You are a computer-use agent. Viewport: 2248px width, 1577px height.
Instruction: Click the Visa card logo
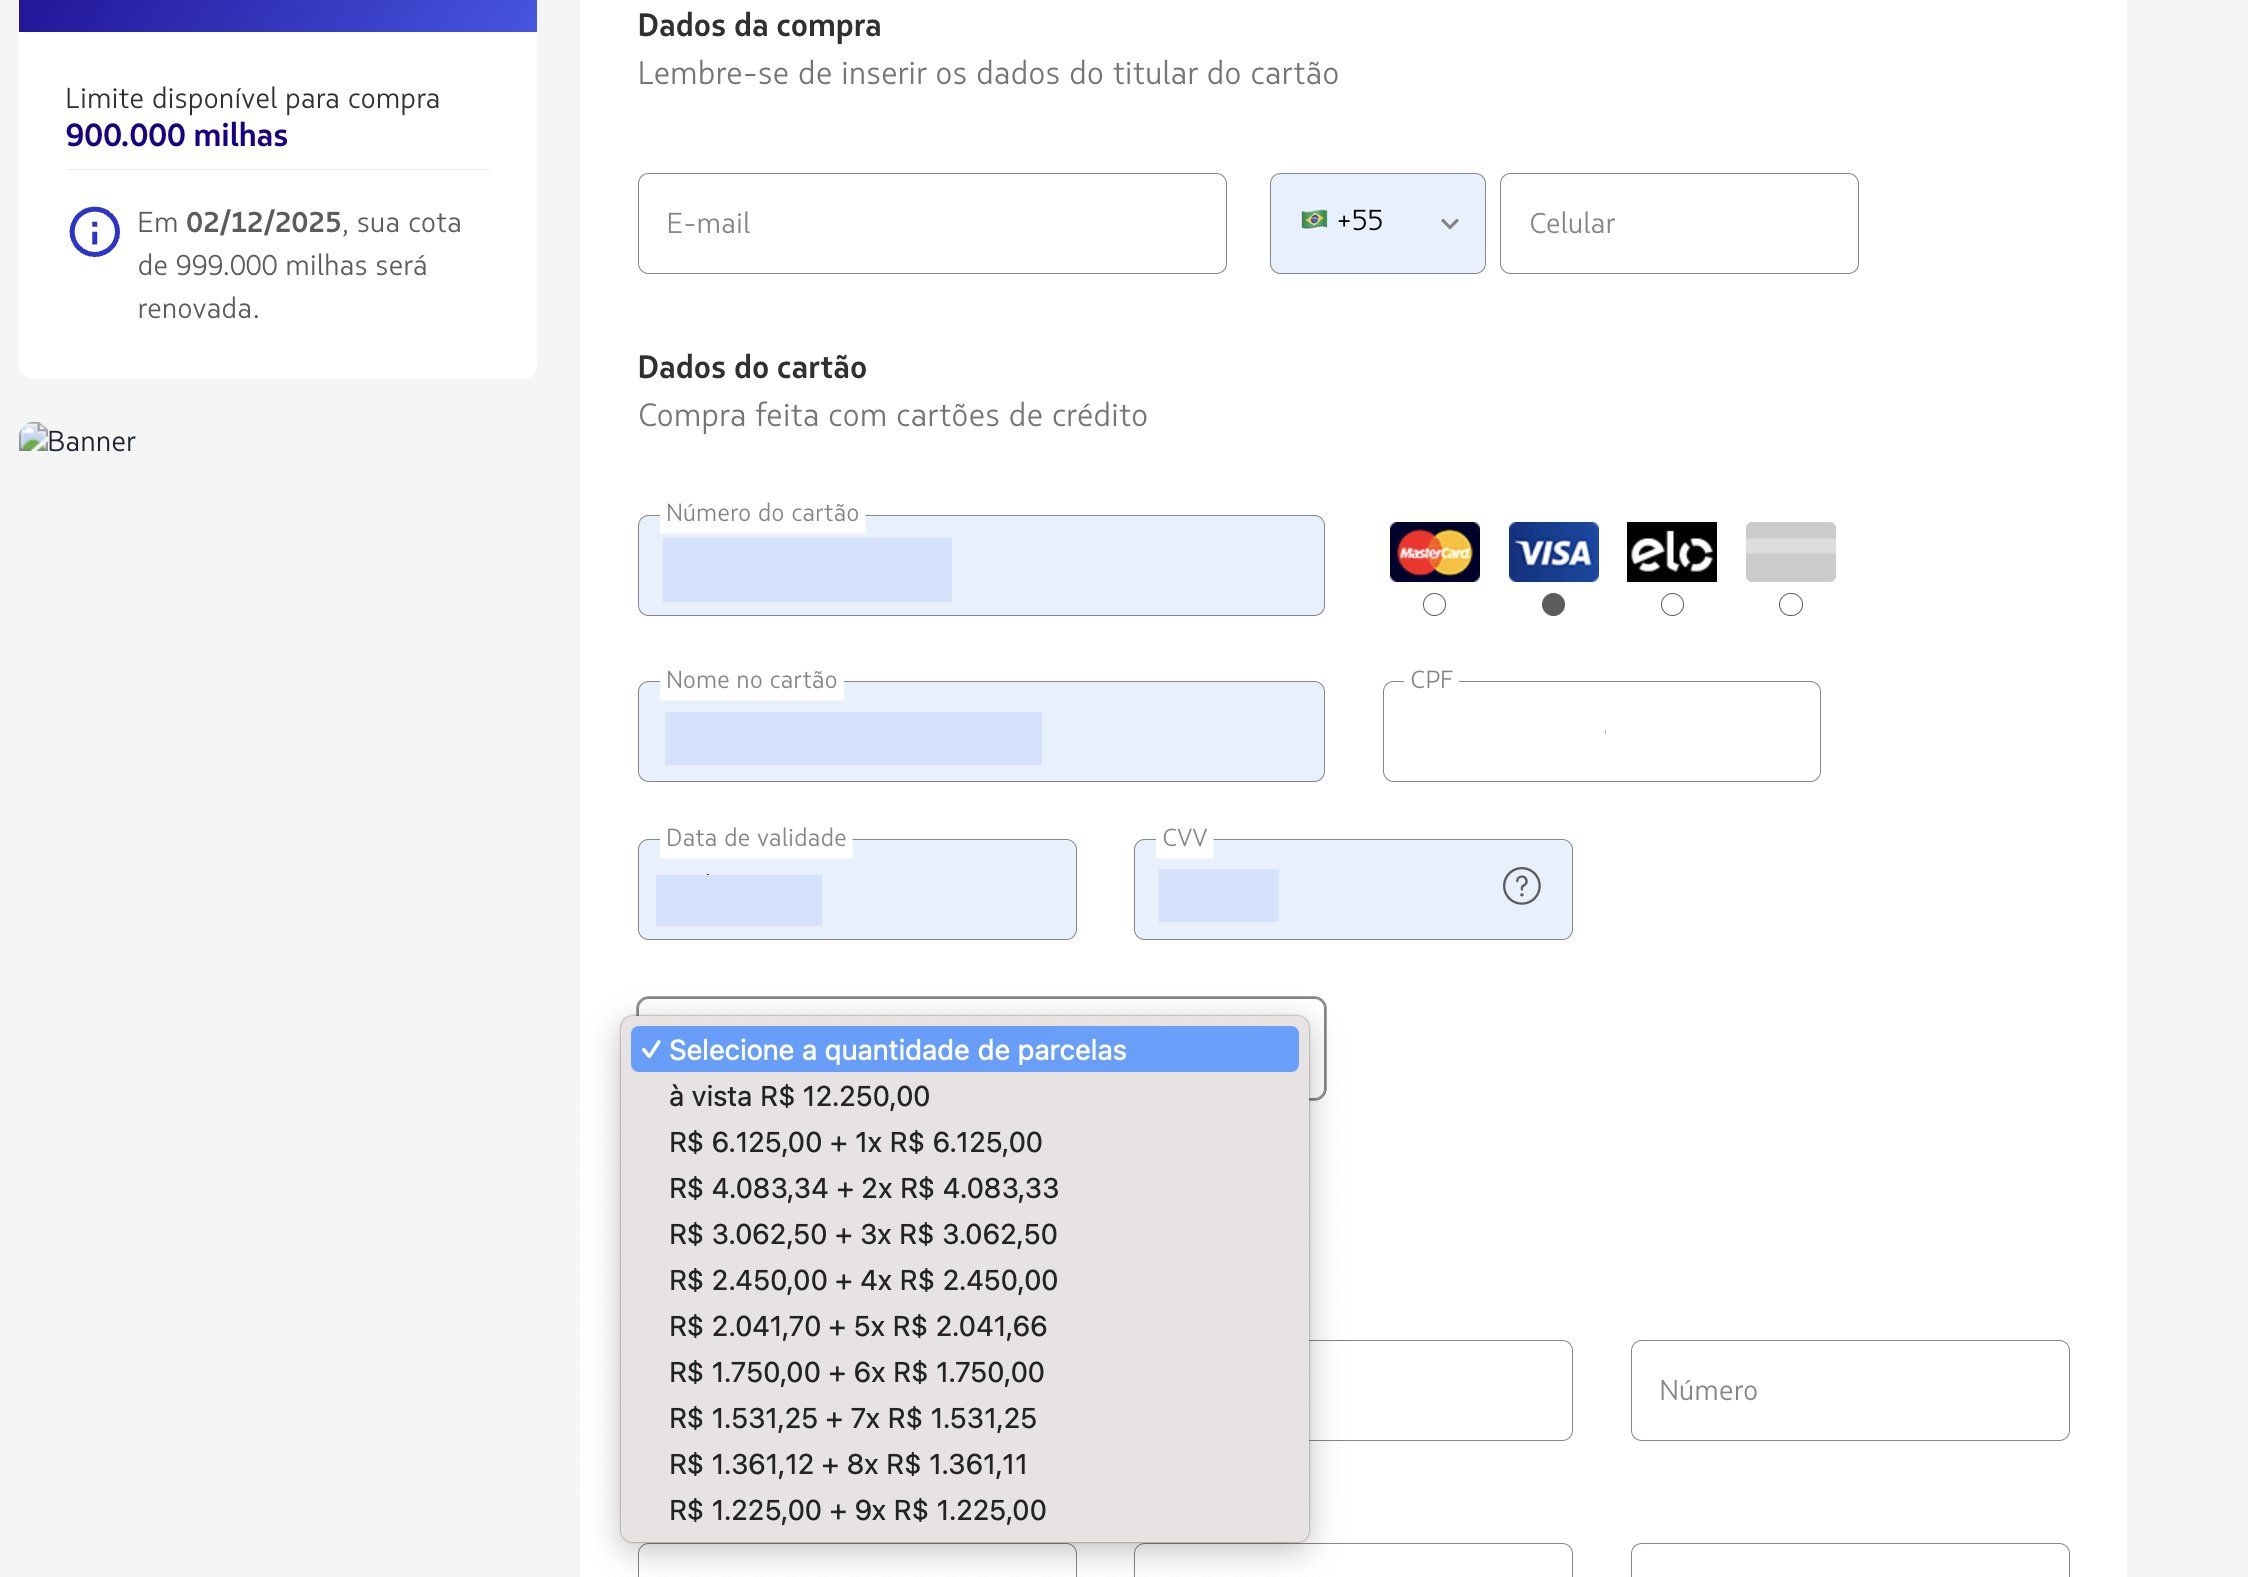1553,552
